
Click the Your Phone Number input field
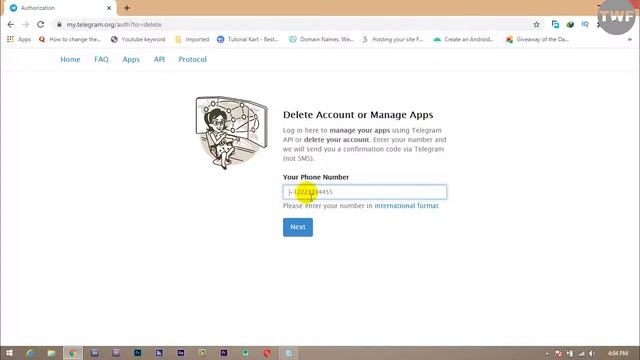click(x=365, y=192)
